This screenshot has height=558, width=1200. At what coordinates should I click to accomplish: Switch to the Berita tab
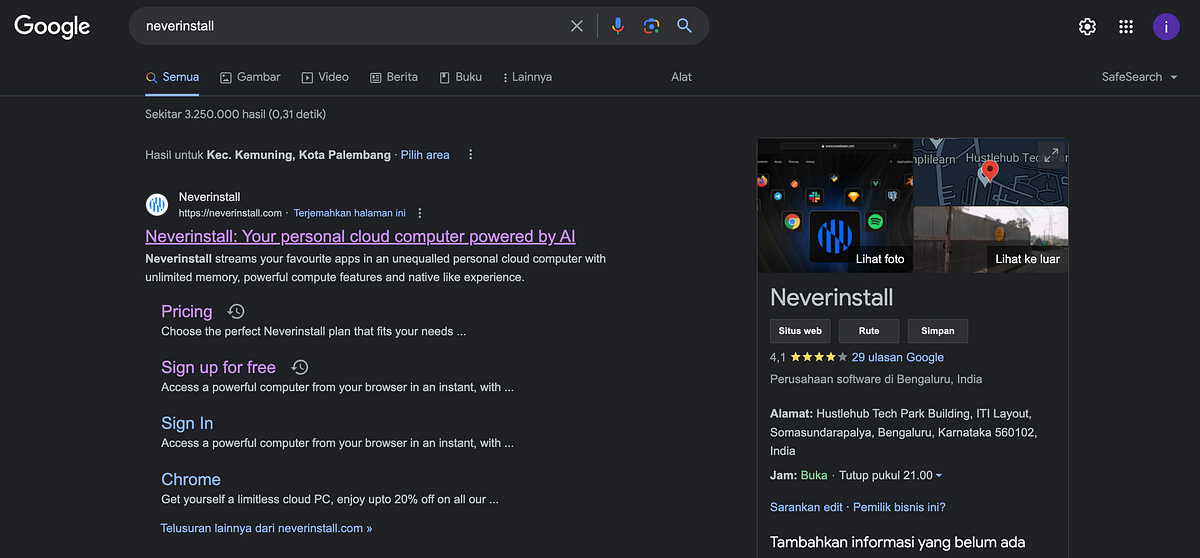pyautogui.click(x=394, y=77)
